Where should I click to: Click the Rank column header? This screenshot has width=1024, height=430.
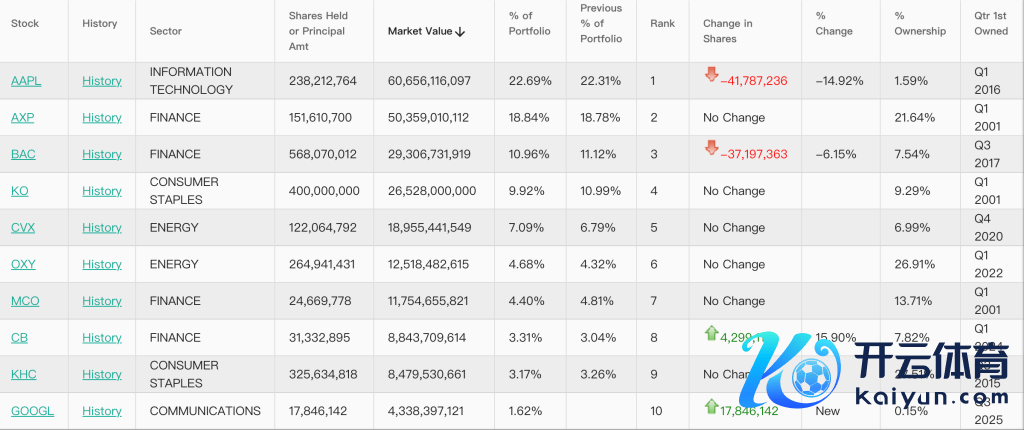(662, 23)
